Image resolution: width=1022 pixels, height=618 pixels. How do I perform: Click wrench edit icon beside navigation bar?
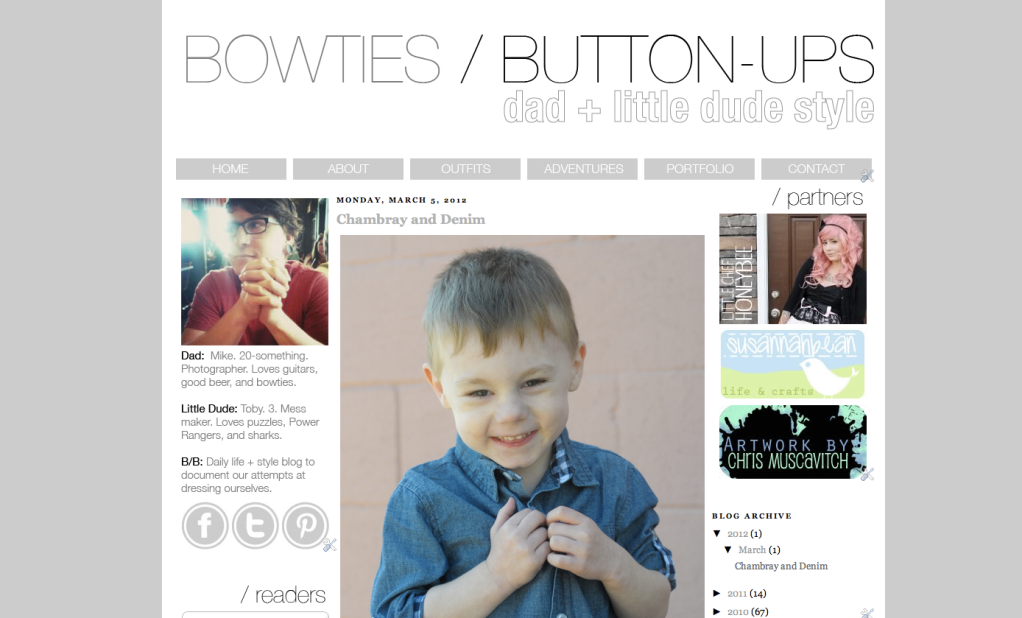pyautogui.click(x=867, y=175)
